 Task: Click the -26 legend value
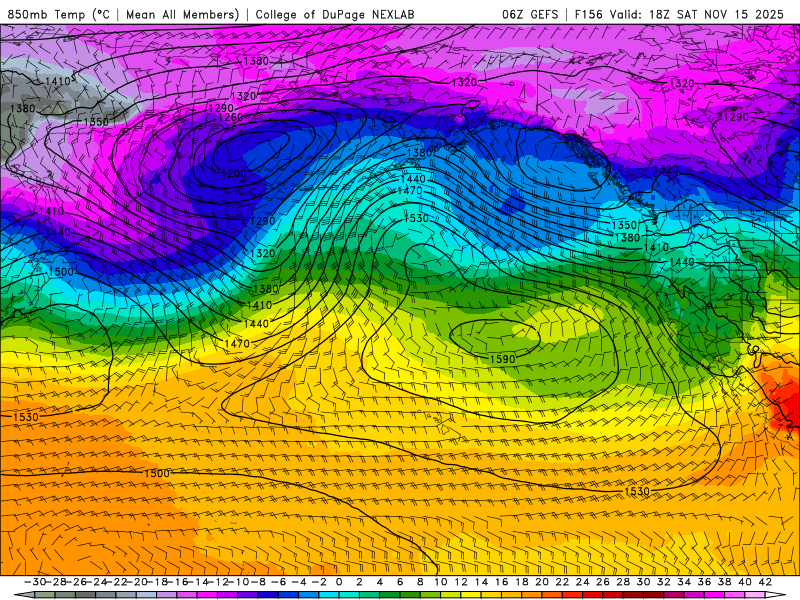click(x=75, y=582)
